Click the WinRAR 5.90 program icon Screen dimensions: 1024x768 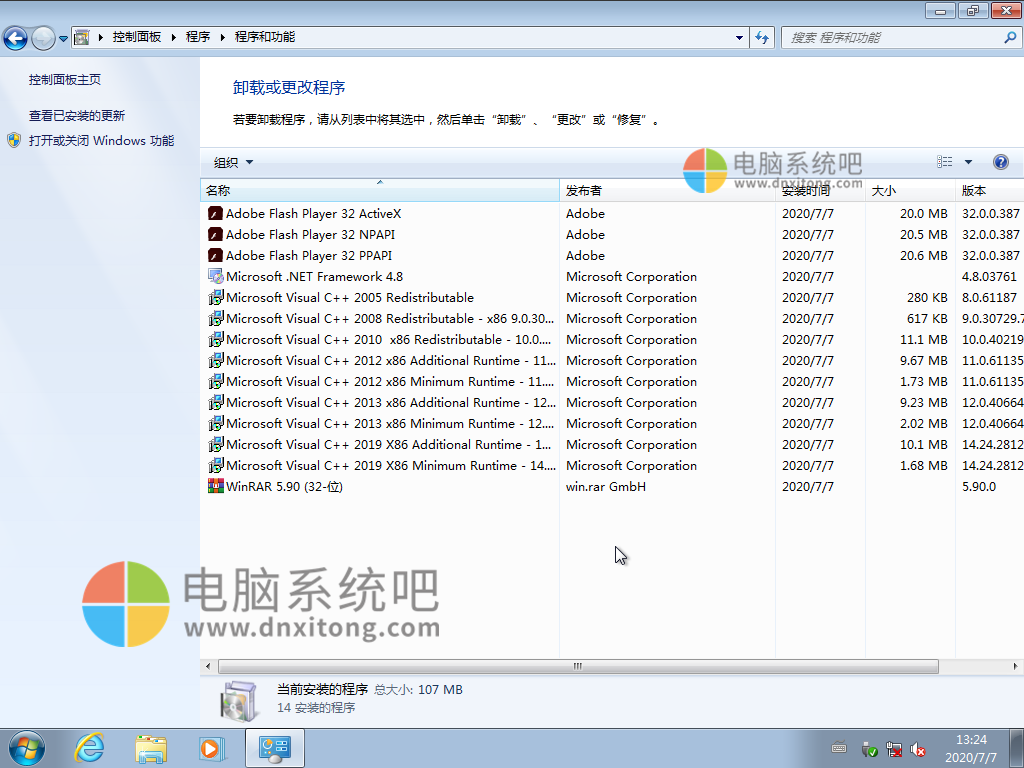click(214, 486)
